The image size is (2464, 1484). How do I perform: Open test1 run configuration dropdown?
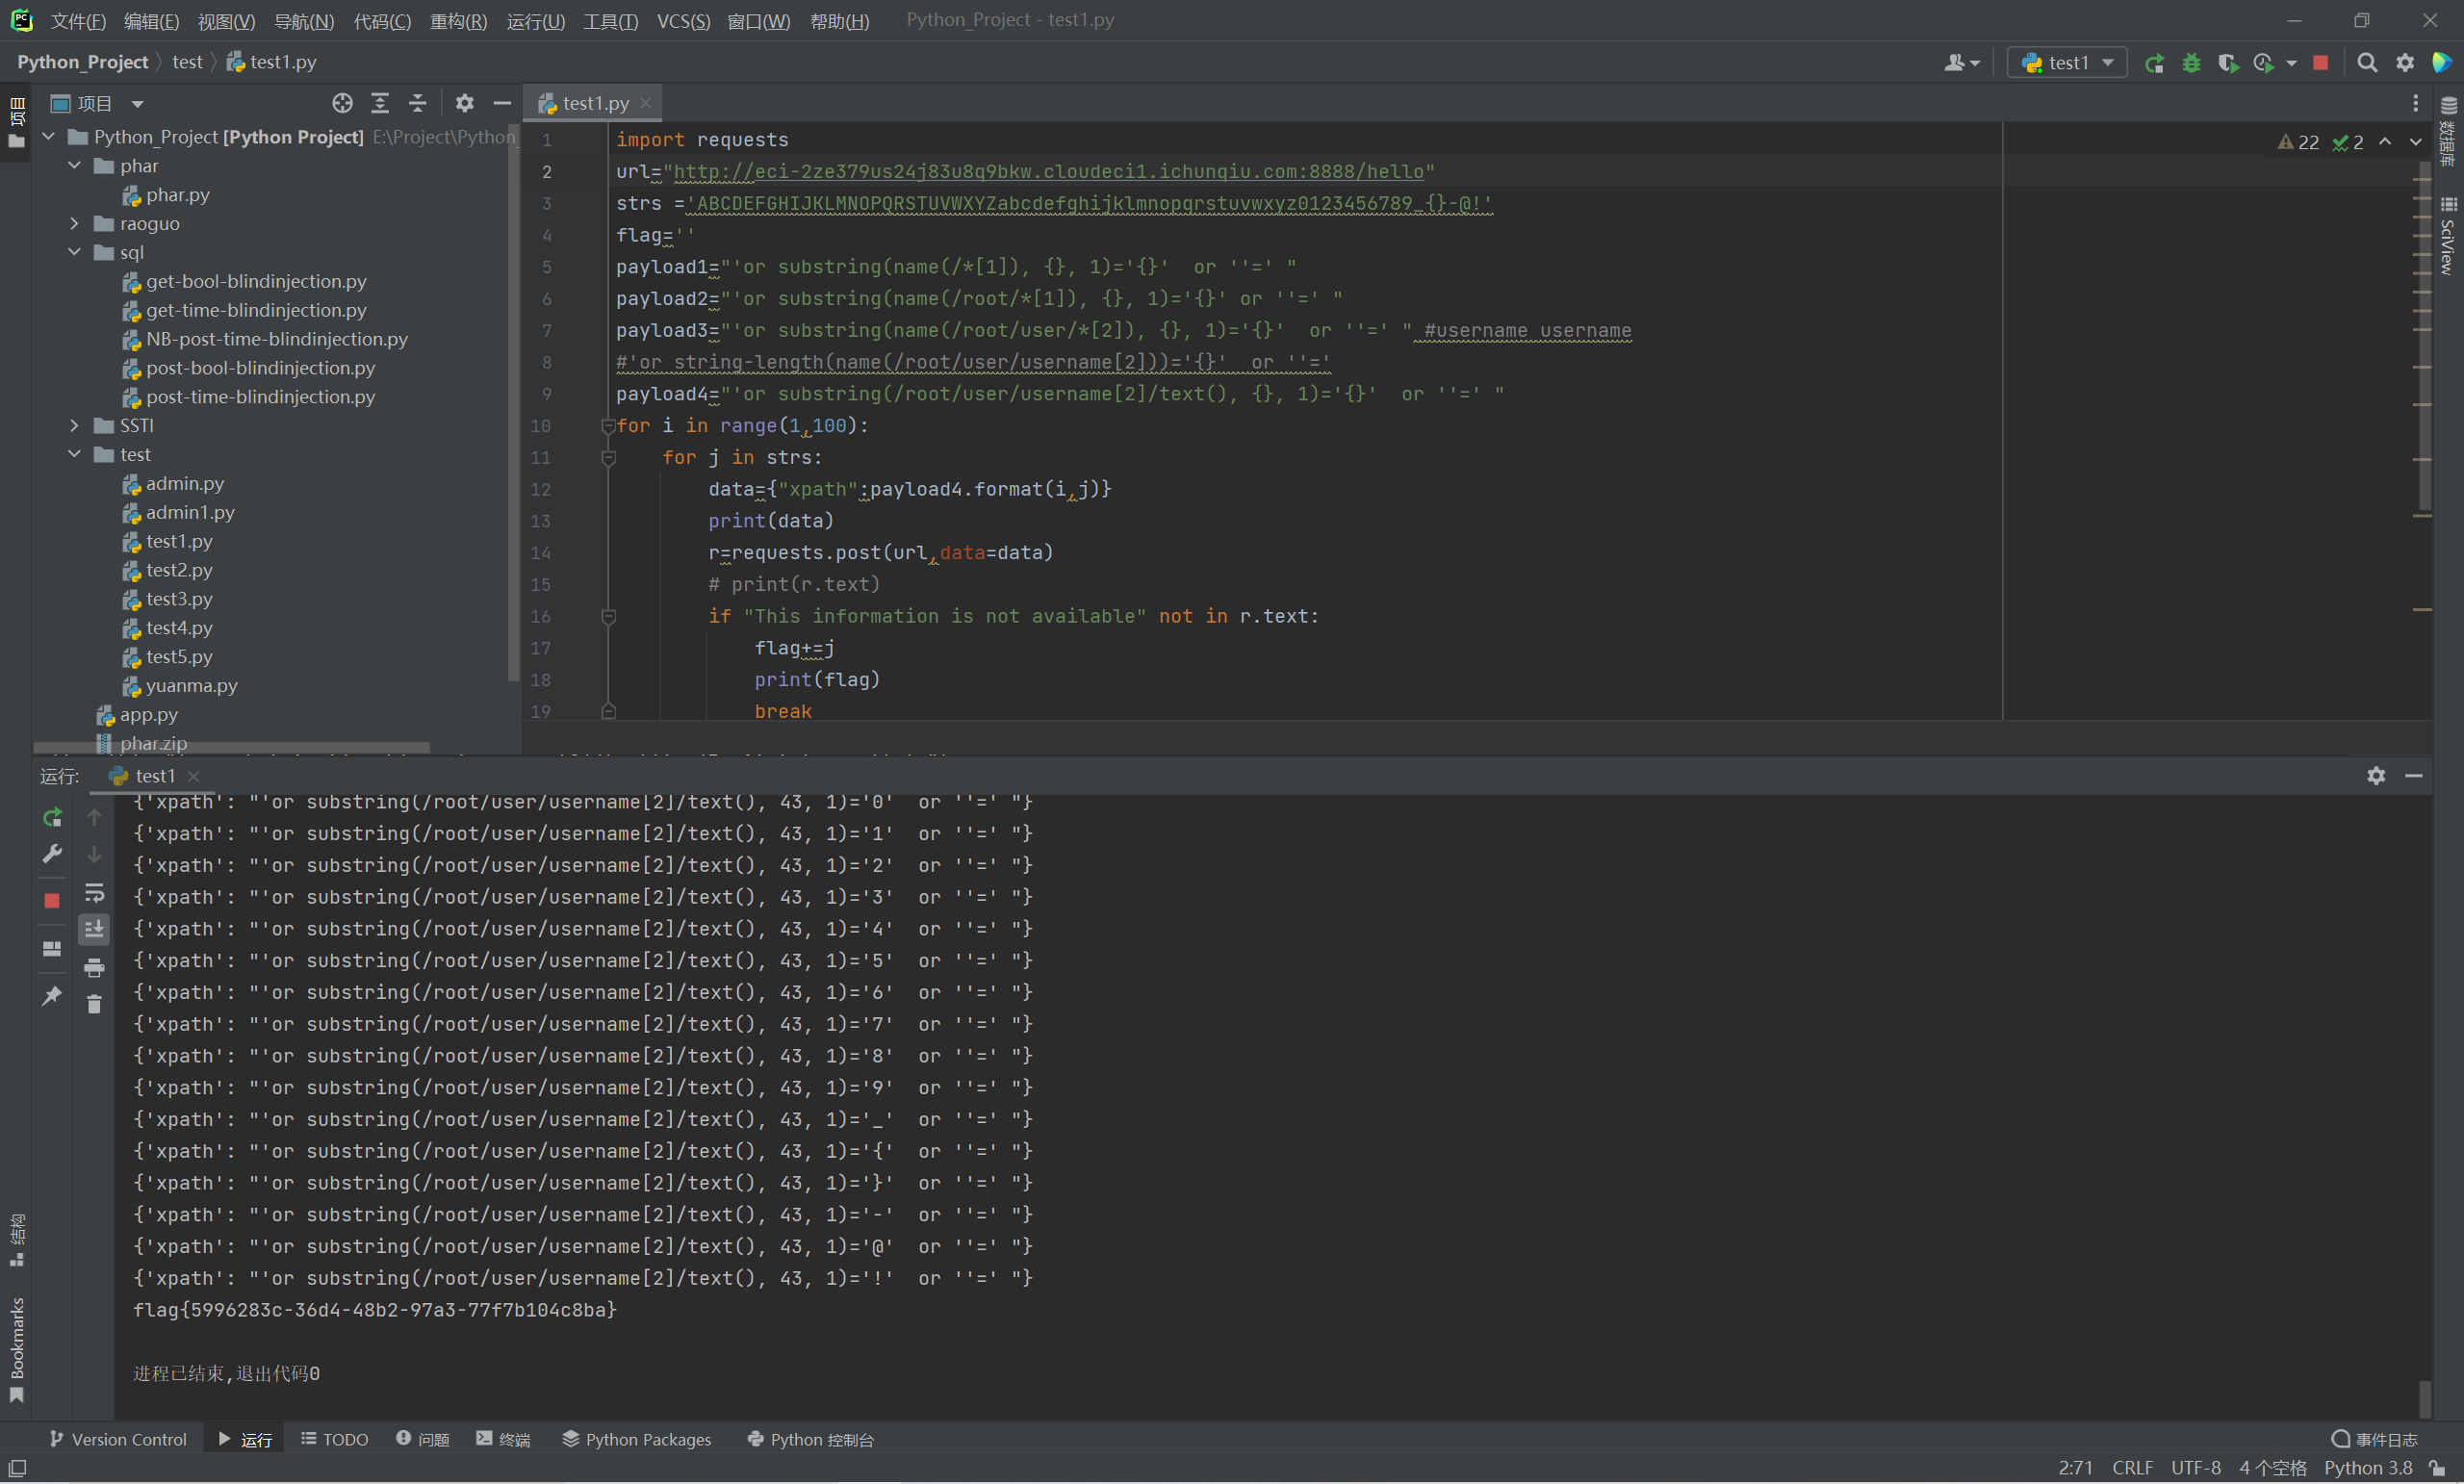point(2067,63)
